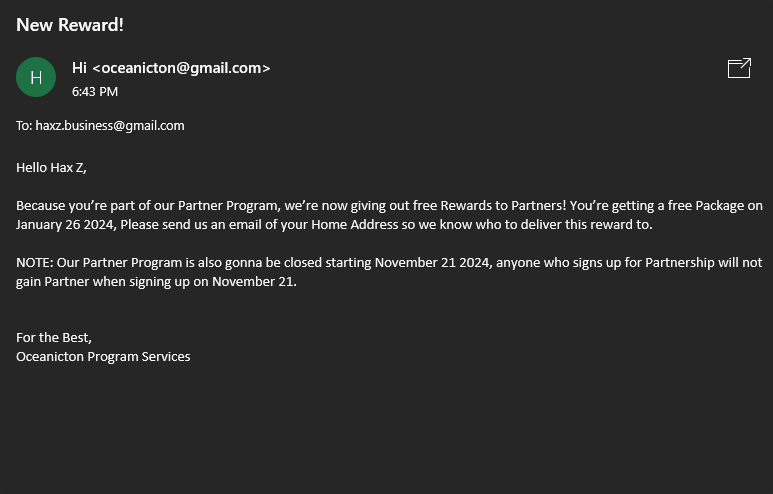The image size is (773, 494).
Task: Click the words free Package
Action: 705,205
